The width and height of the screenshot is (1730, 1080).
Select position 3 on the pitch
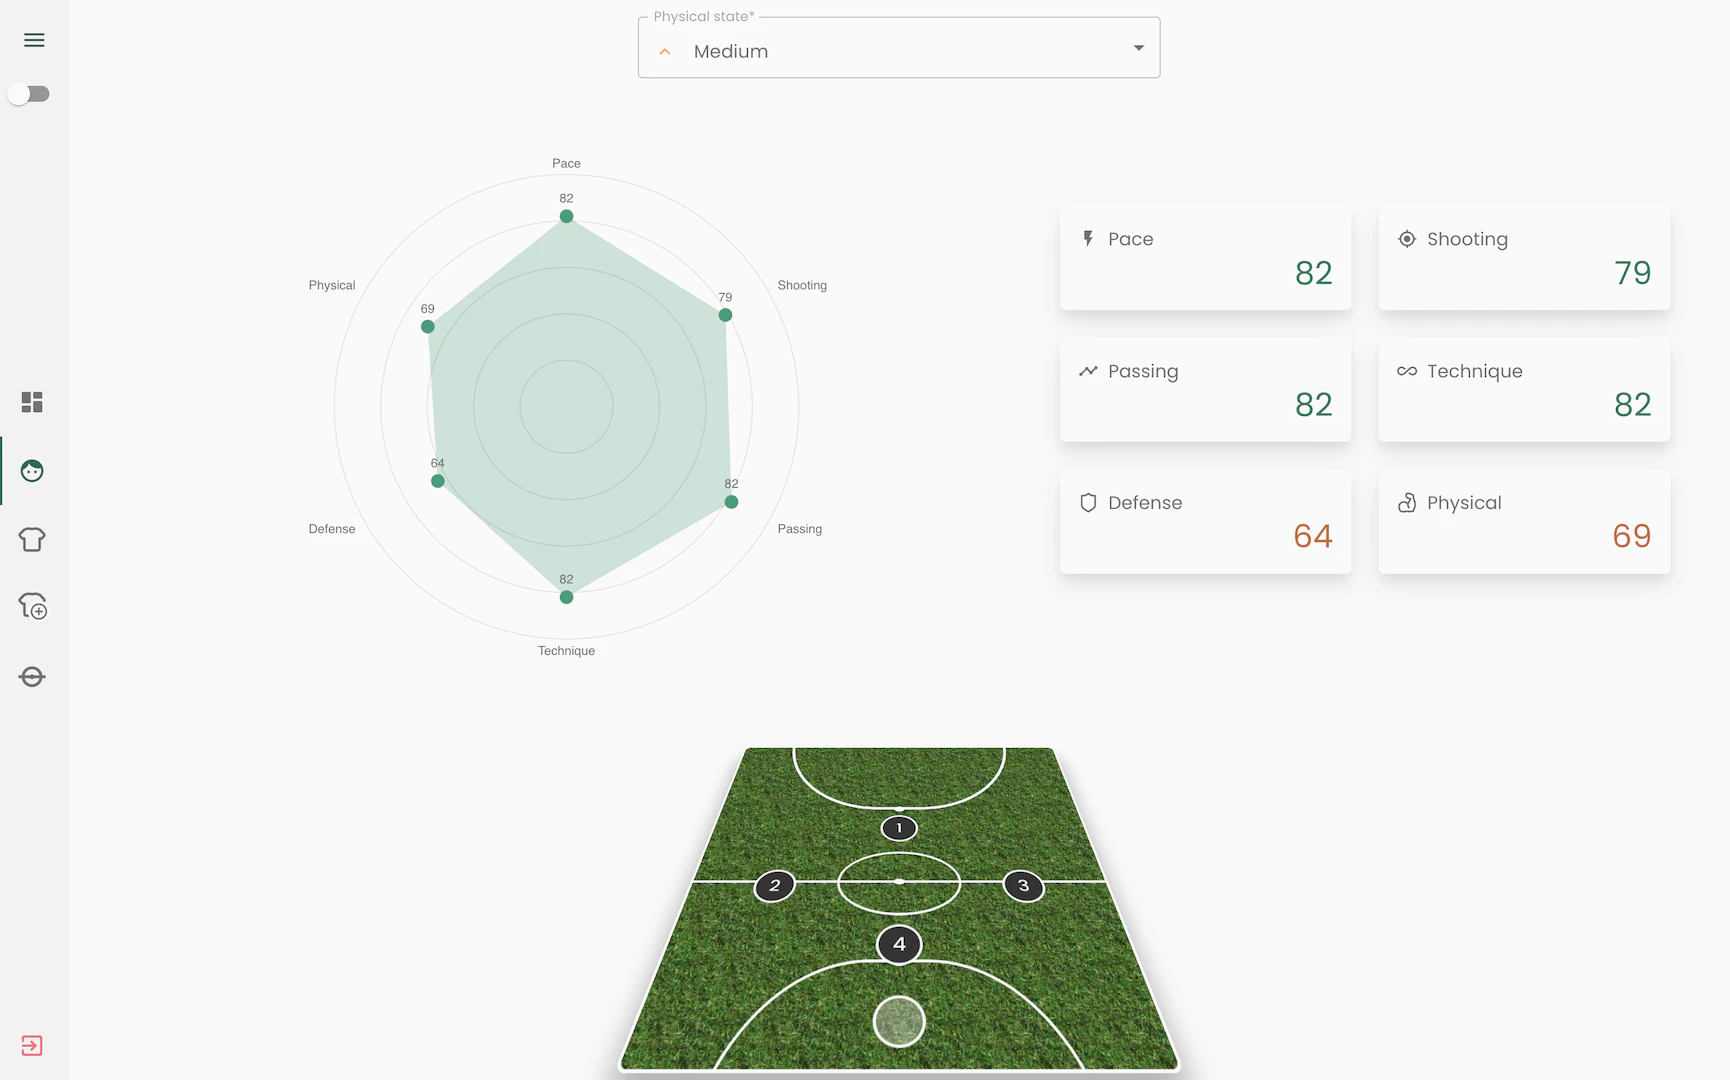tap(1023, 886)
